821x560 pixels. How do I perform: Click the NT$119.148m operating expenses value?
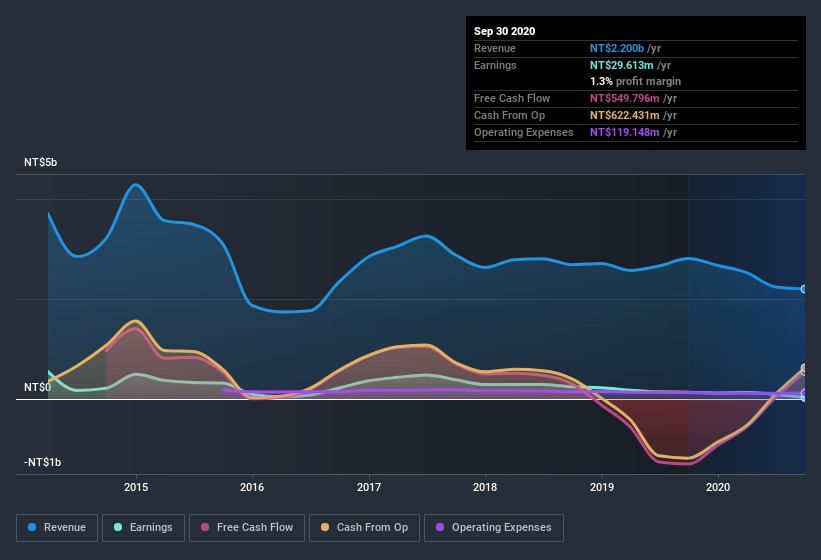(625, 132)
